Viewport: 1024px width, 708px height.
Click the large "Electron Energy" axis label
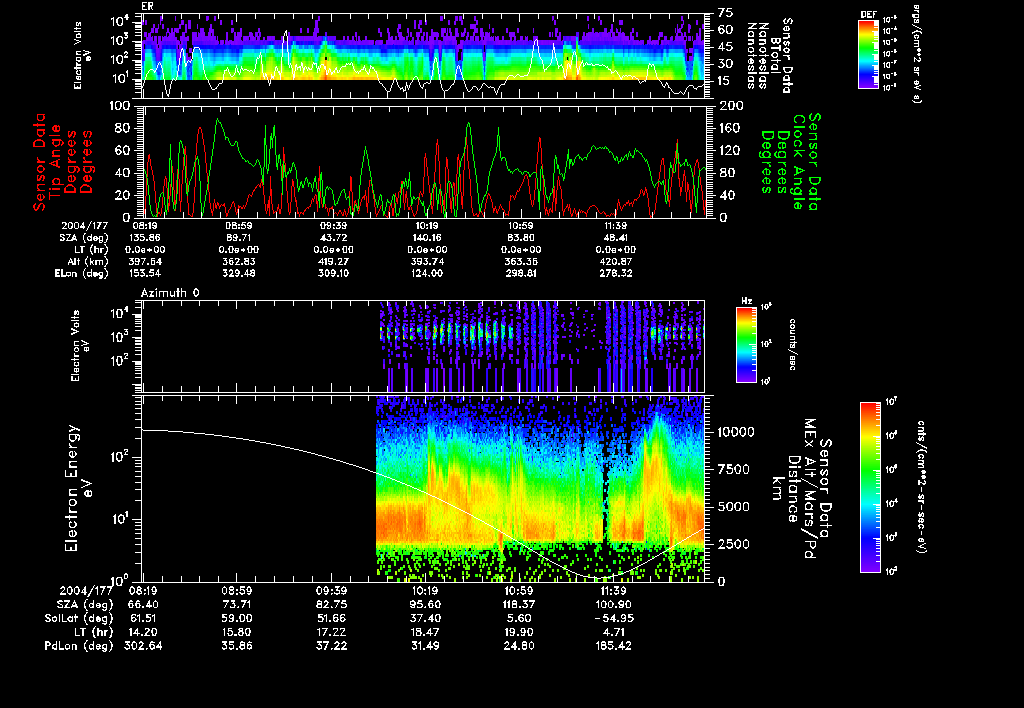tap(72, 489)
